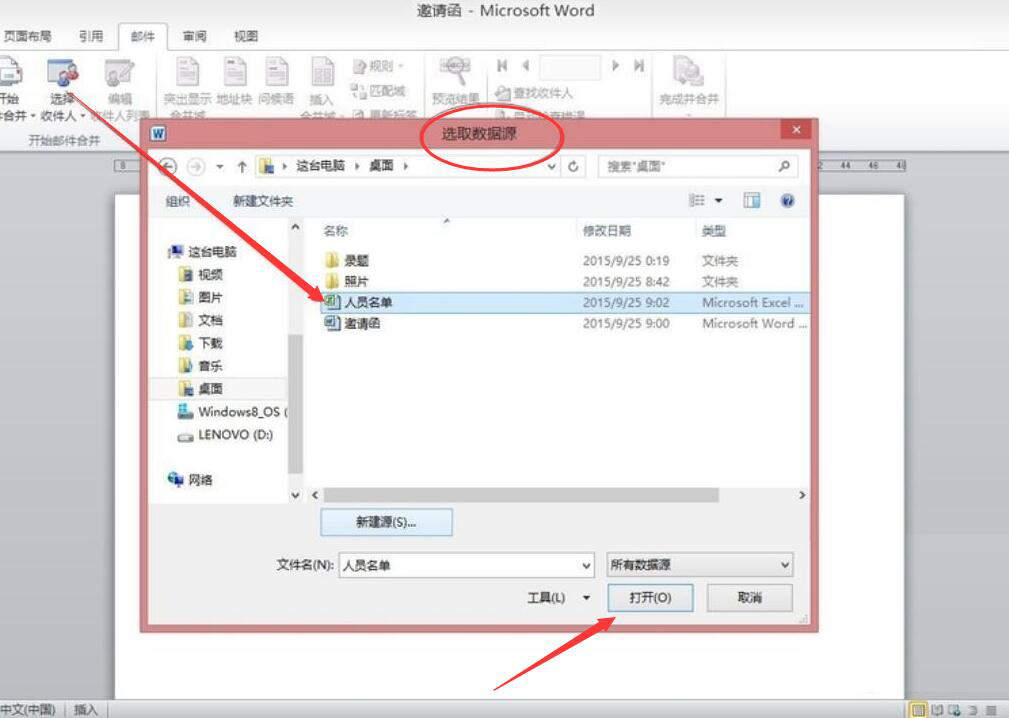1009x718 pixels.
Task: Click the Finish & Merge icon
Action: pyautogui.click(x=689, y=72)
